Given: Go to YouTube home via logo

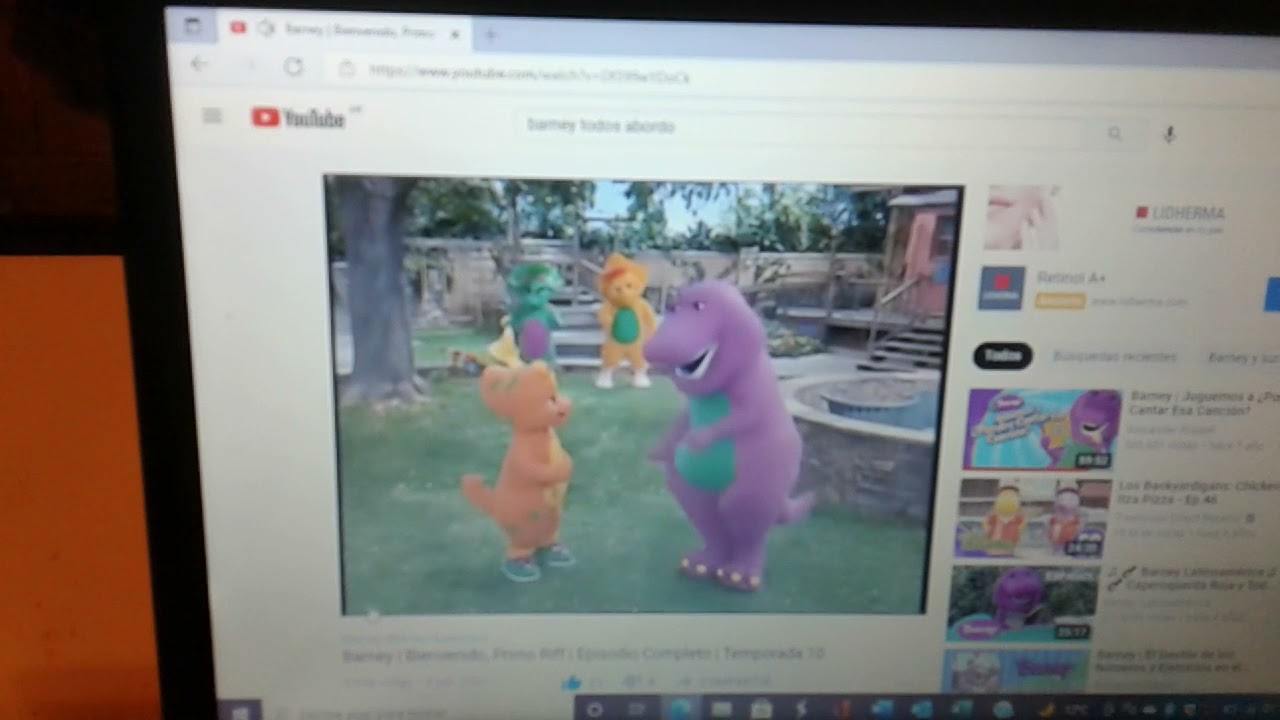Looking at the screenshot, I should [298, 118].
